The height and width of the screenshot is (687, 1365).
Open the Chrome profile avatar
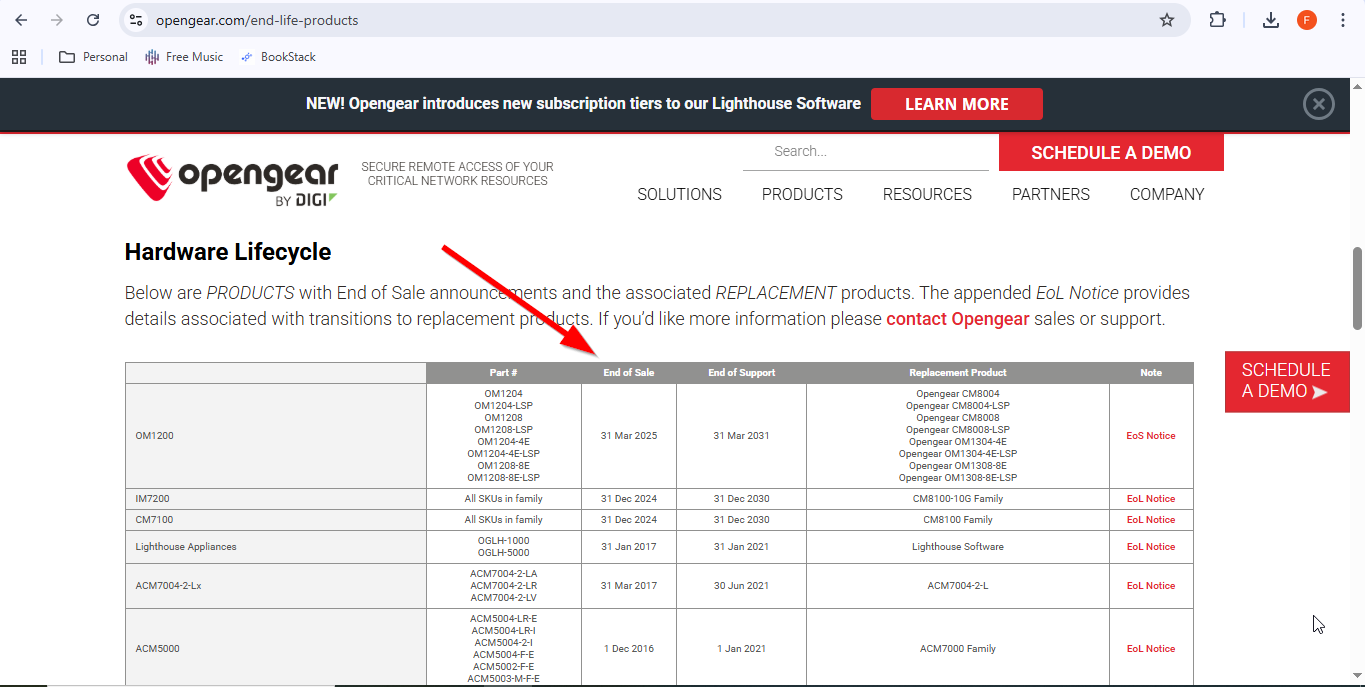coord(1307,20)
